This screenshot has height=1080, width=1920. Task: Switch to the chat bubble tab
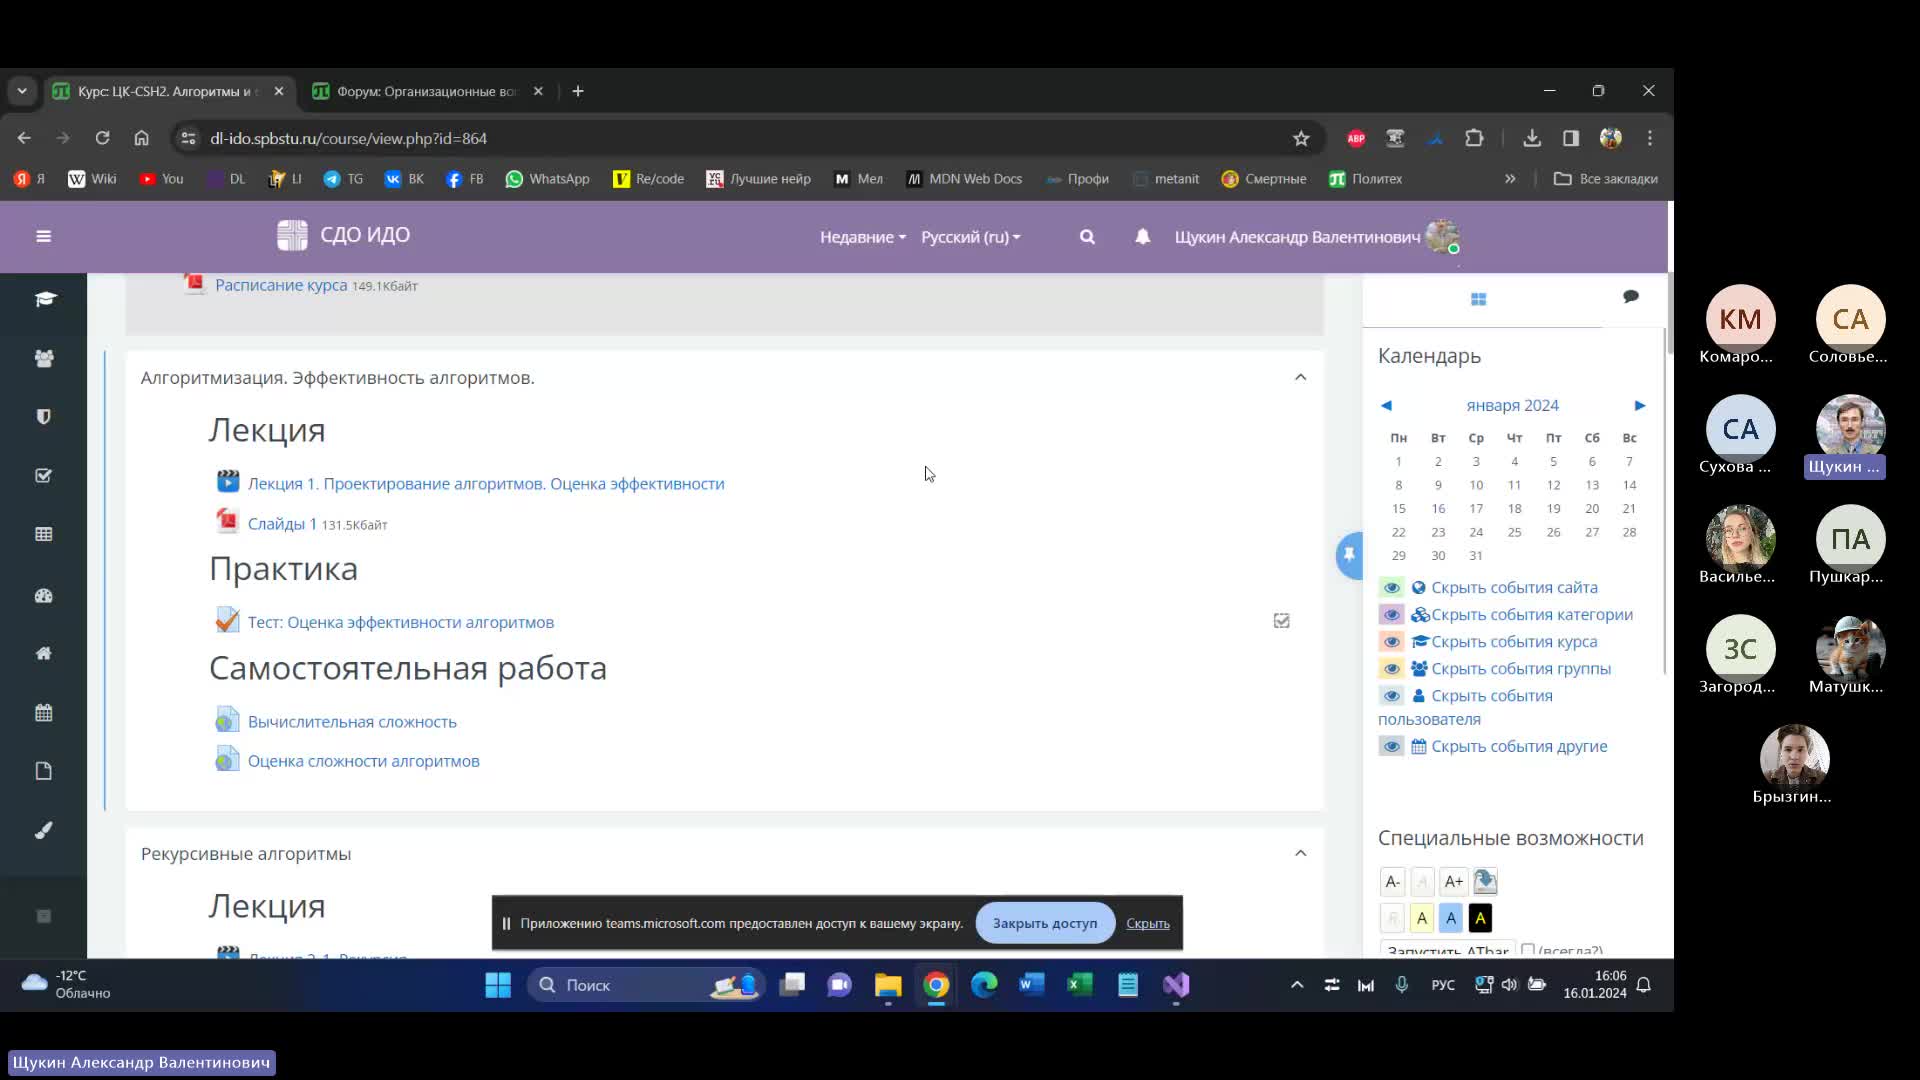[1631, 296]
